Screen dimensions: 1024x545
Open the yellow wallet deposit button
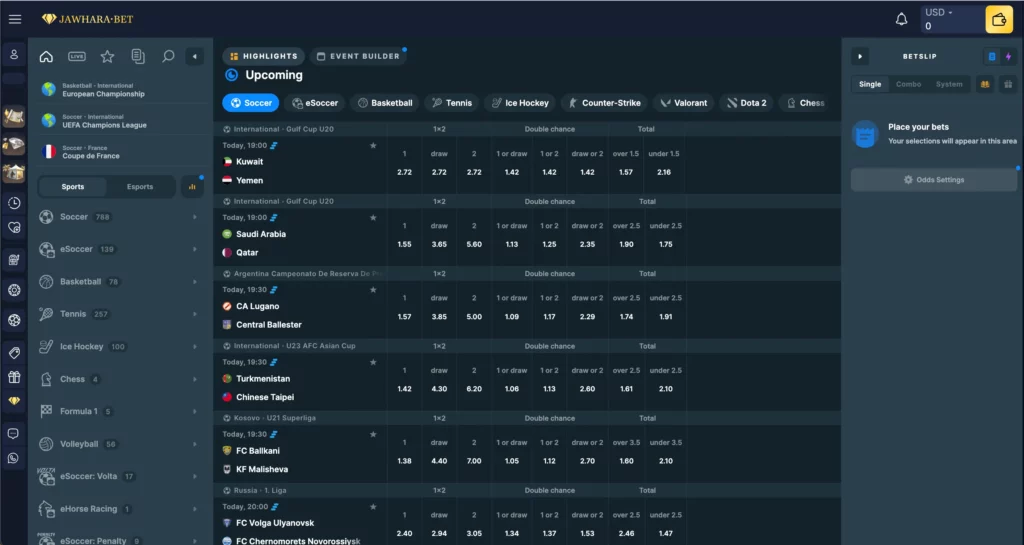pyautogui.click(x=999, y=20)
